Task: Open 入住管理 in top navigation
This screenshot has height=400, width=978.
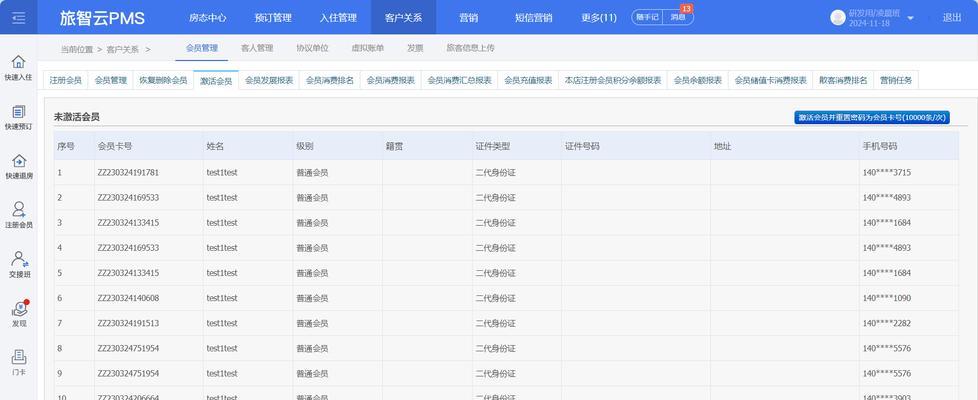Action: pyautogui.click(x=338, y=17)
